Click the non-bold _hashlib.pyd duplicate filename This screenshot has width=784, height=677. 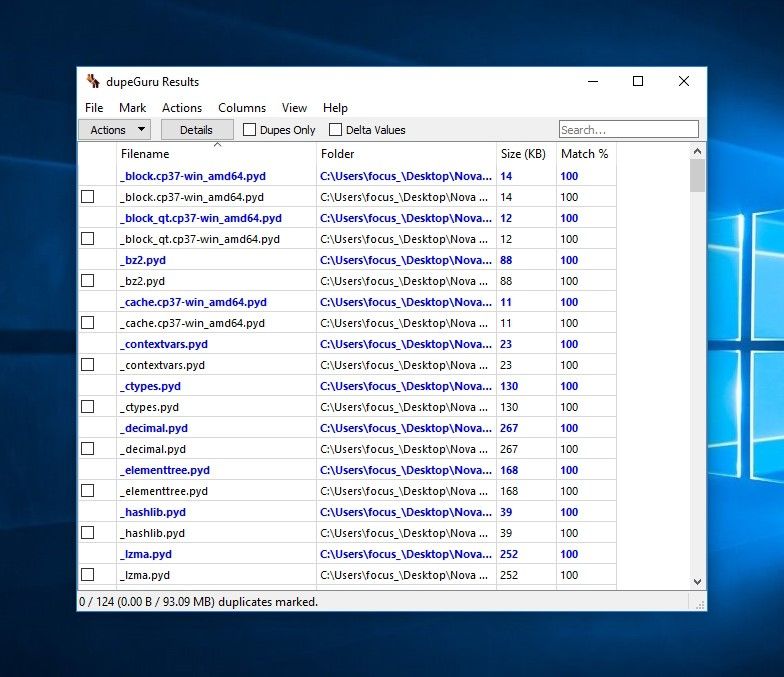pyautogui.click(x=152, y=533)
